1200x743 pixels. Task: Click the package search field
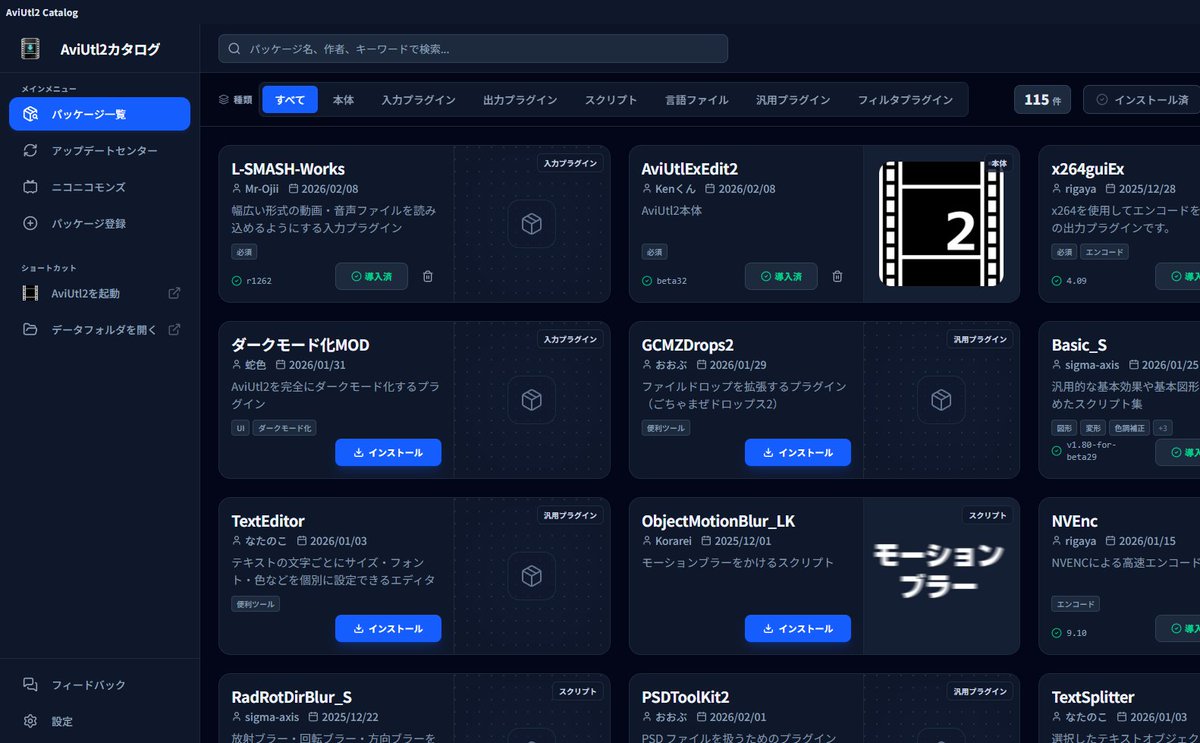pyautogui.click(x=473, y=48)
